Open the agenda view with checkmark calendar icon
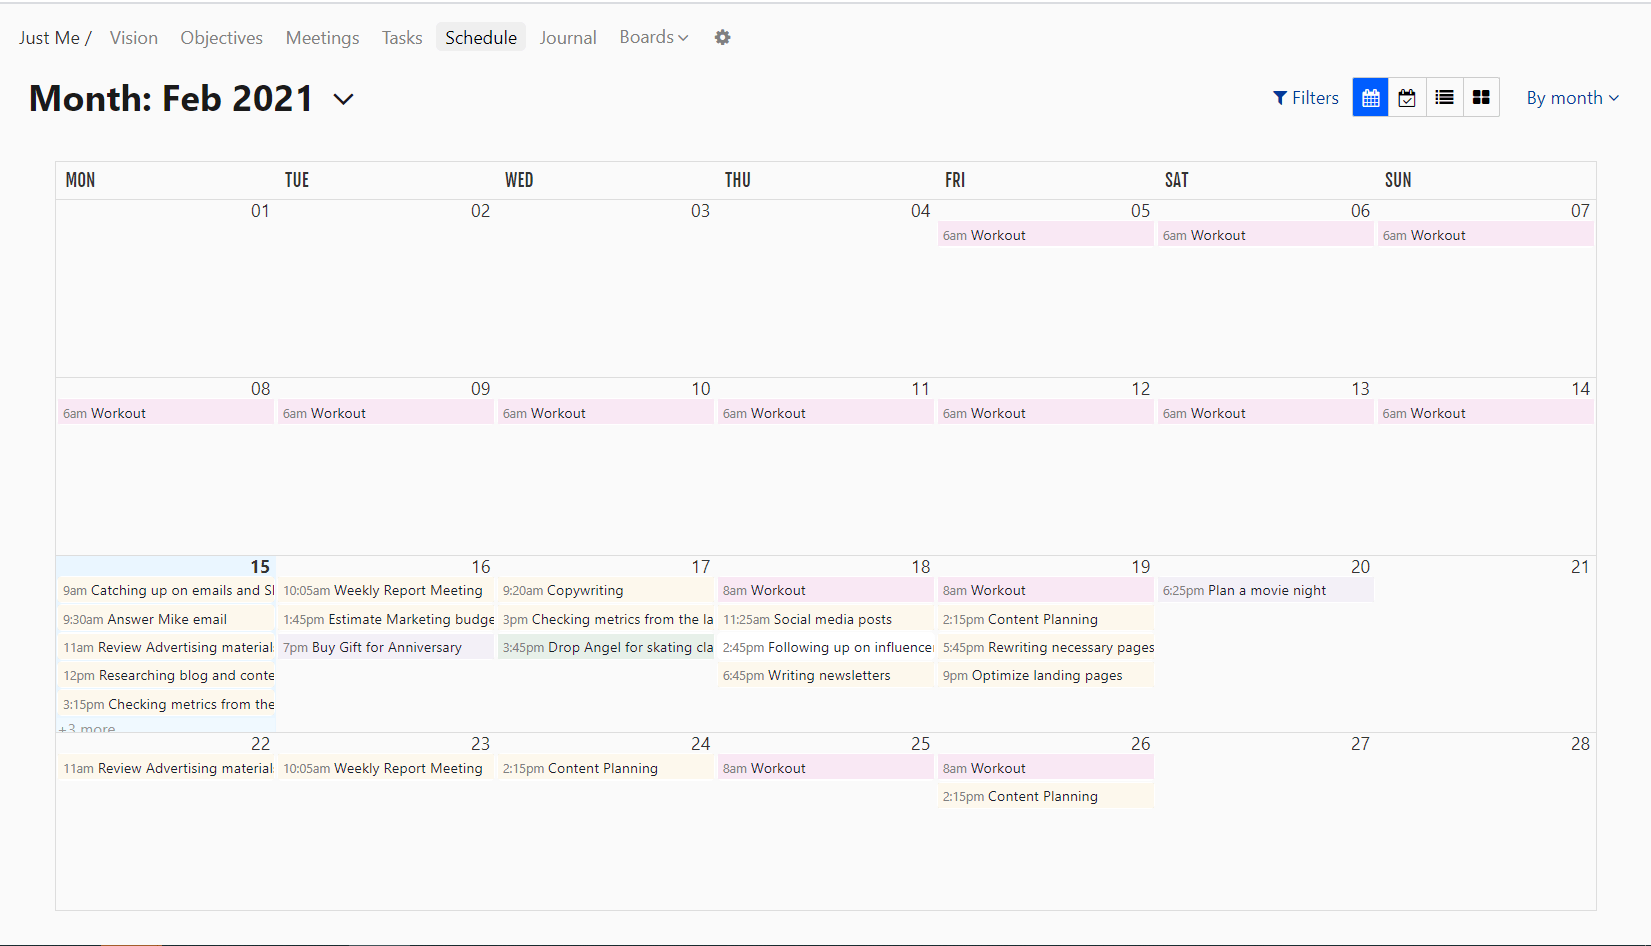Screen dimensions: 1651x946 1407,97
